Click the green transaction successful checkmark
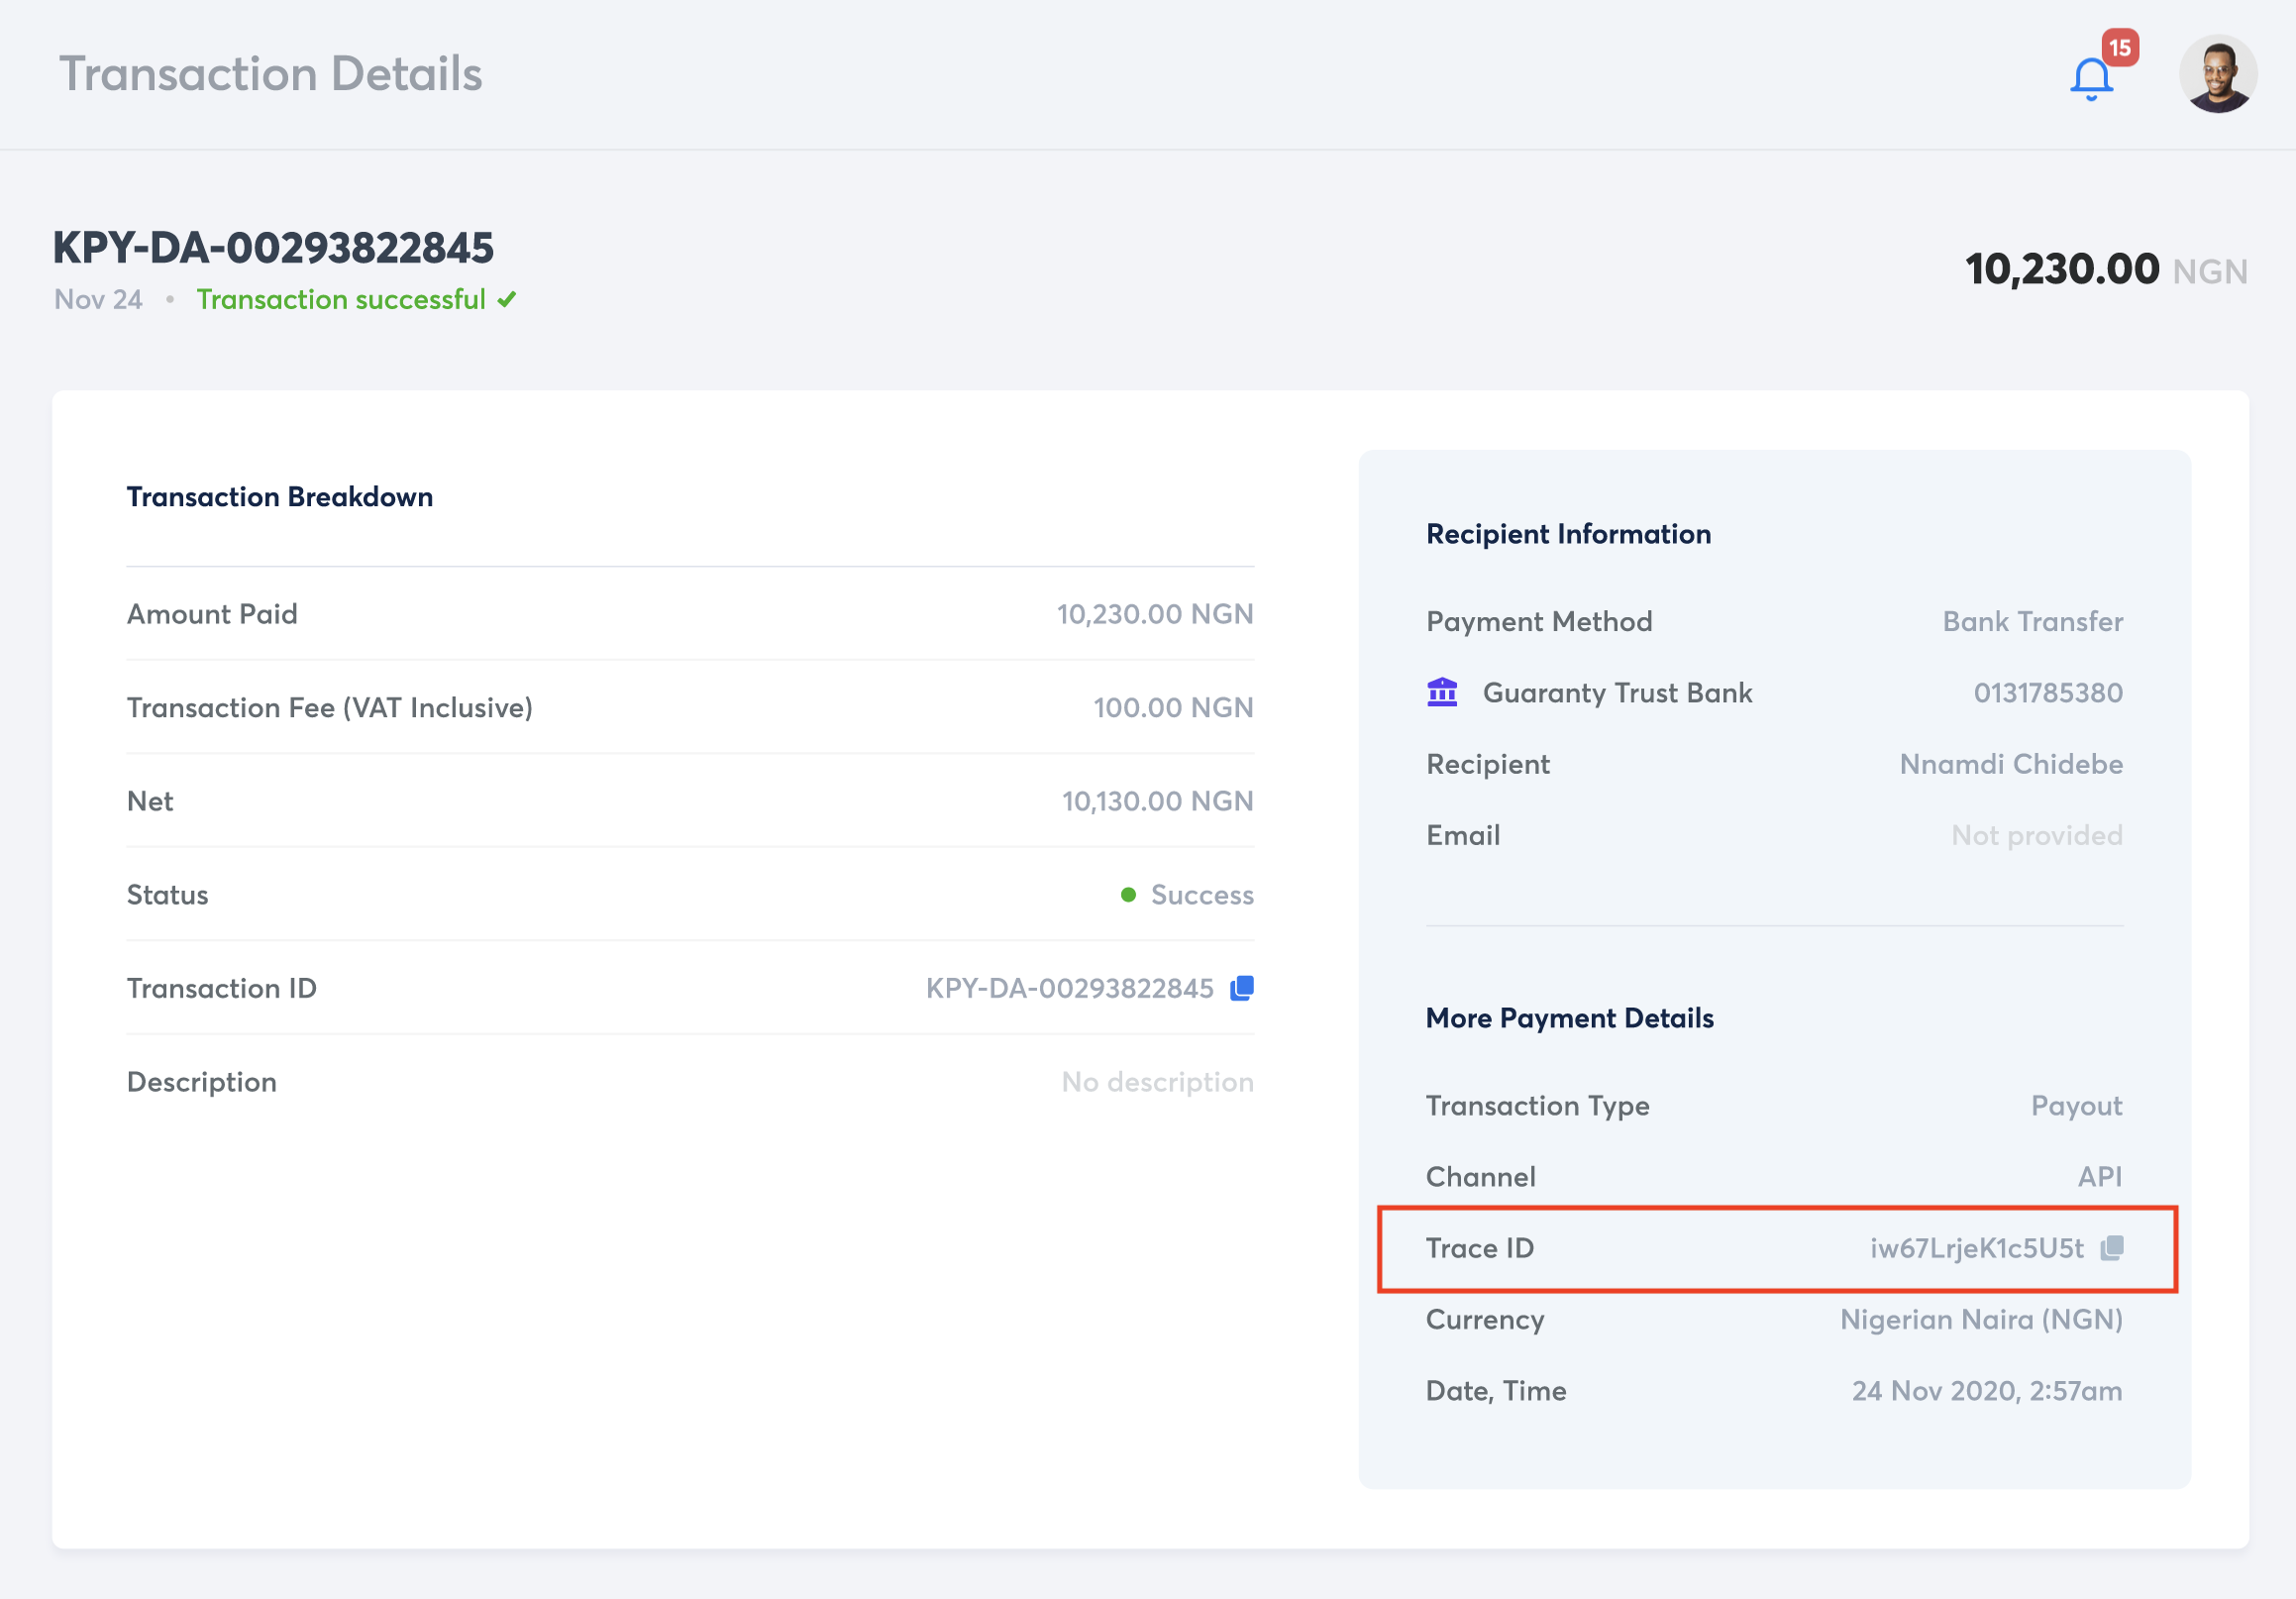The width and height of the screenshot is (2296, 1599). 507,299
